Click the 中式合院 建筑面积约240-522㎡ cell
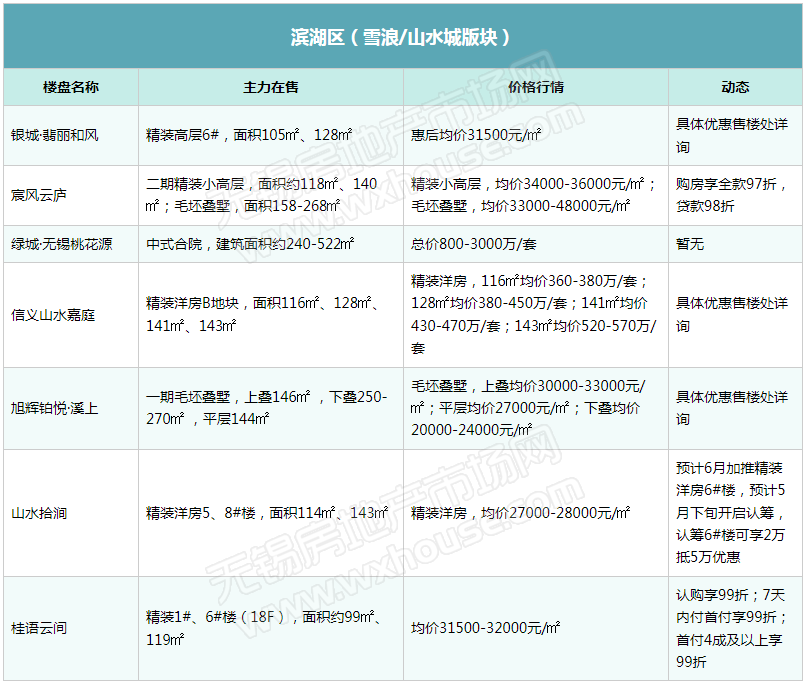This screenshot has height=684, width=807. coord(251,243)
